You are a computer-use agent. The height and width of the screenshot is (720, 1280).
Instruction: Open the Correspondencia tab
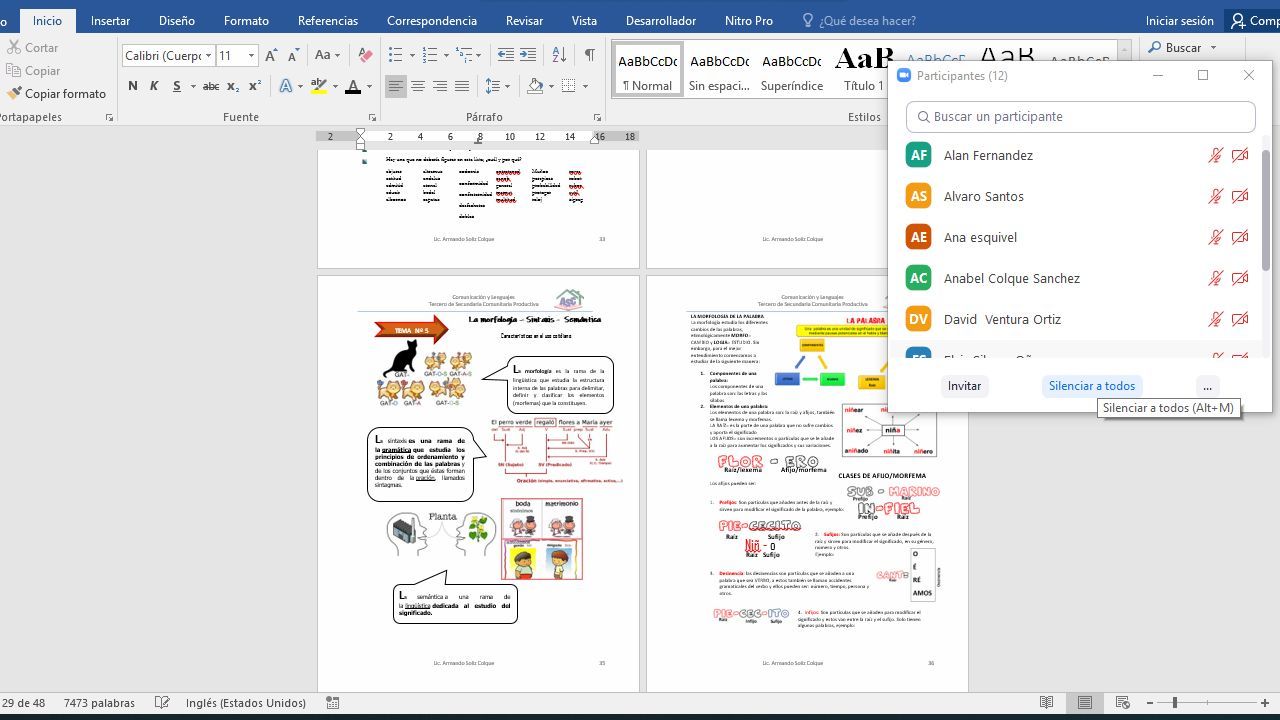click(432, 20)
